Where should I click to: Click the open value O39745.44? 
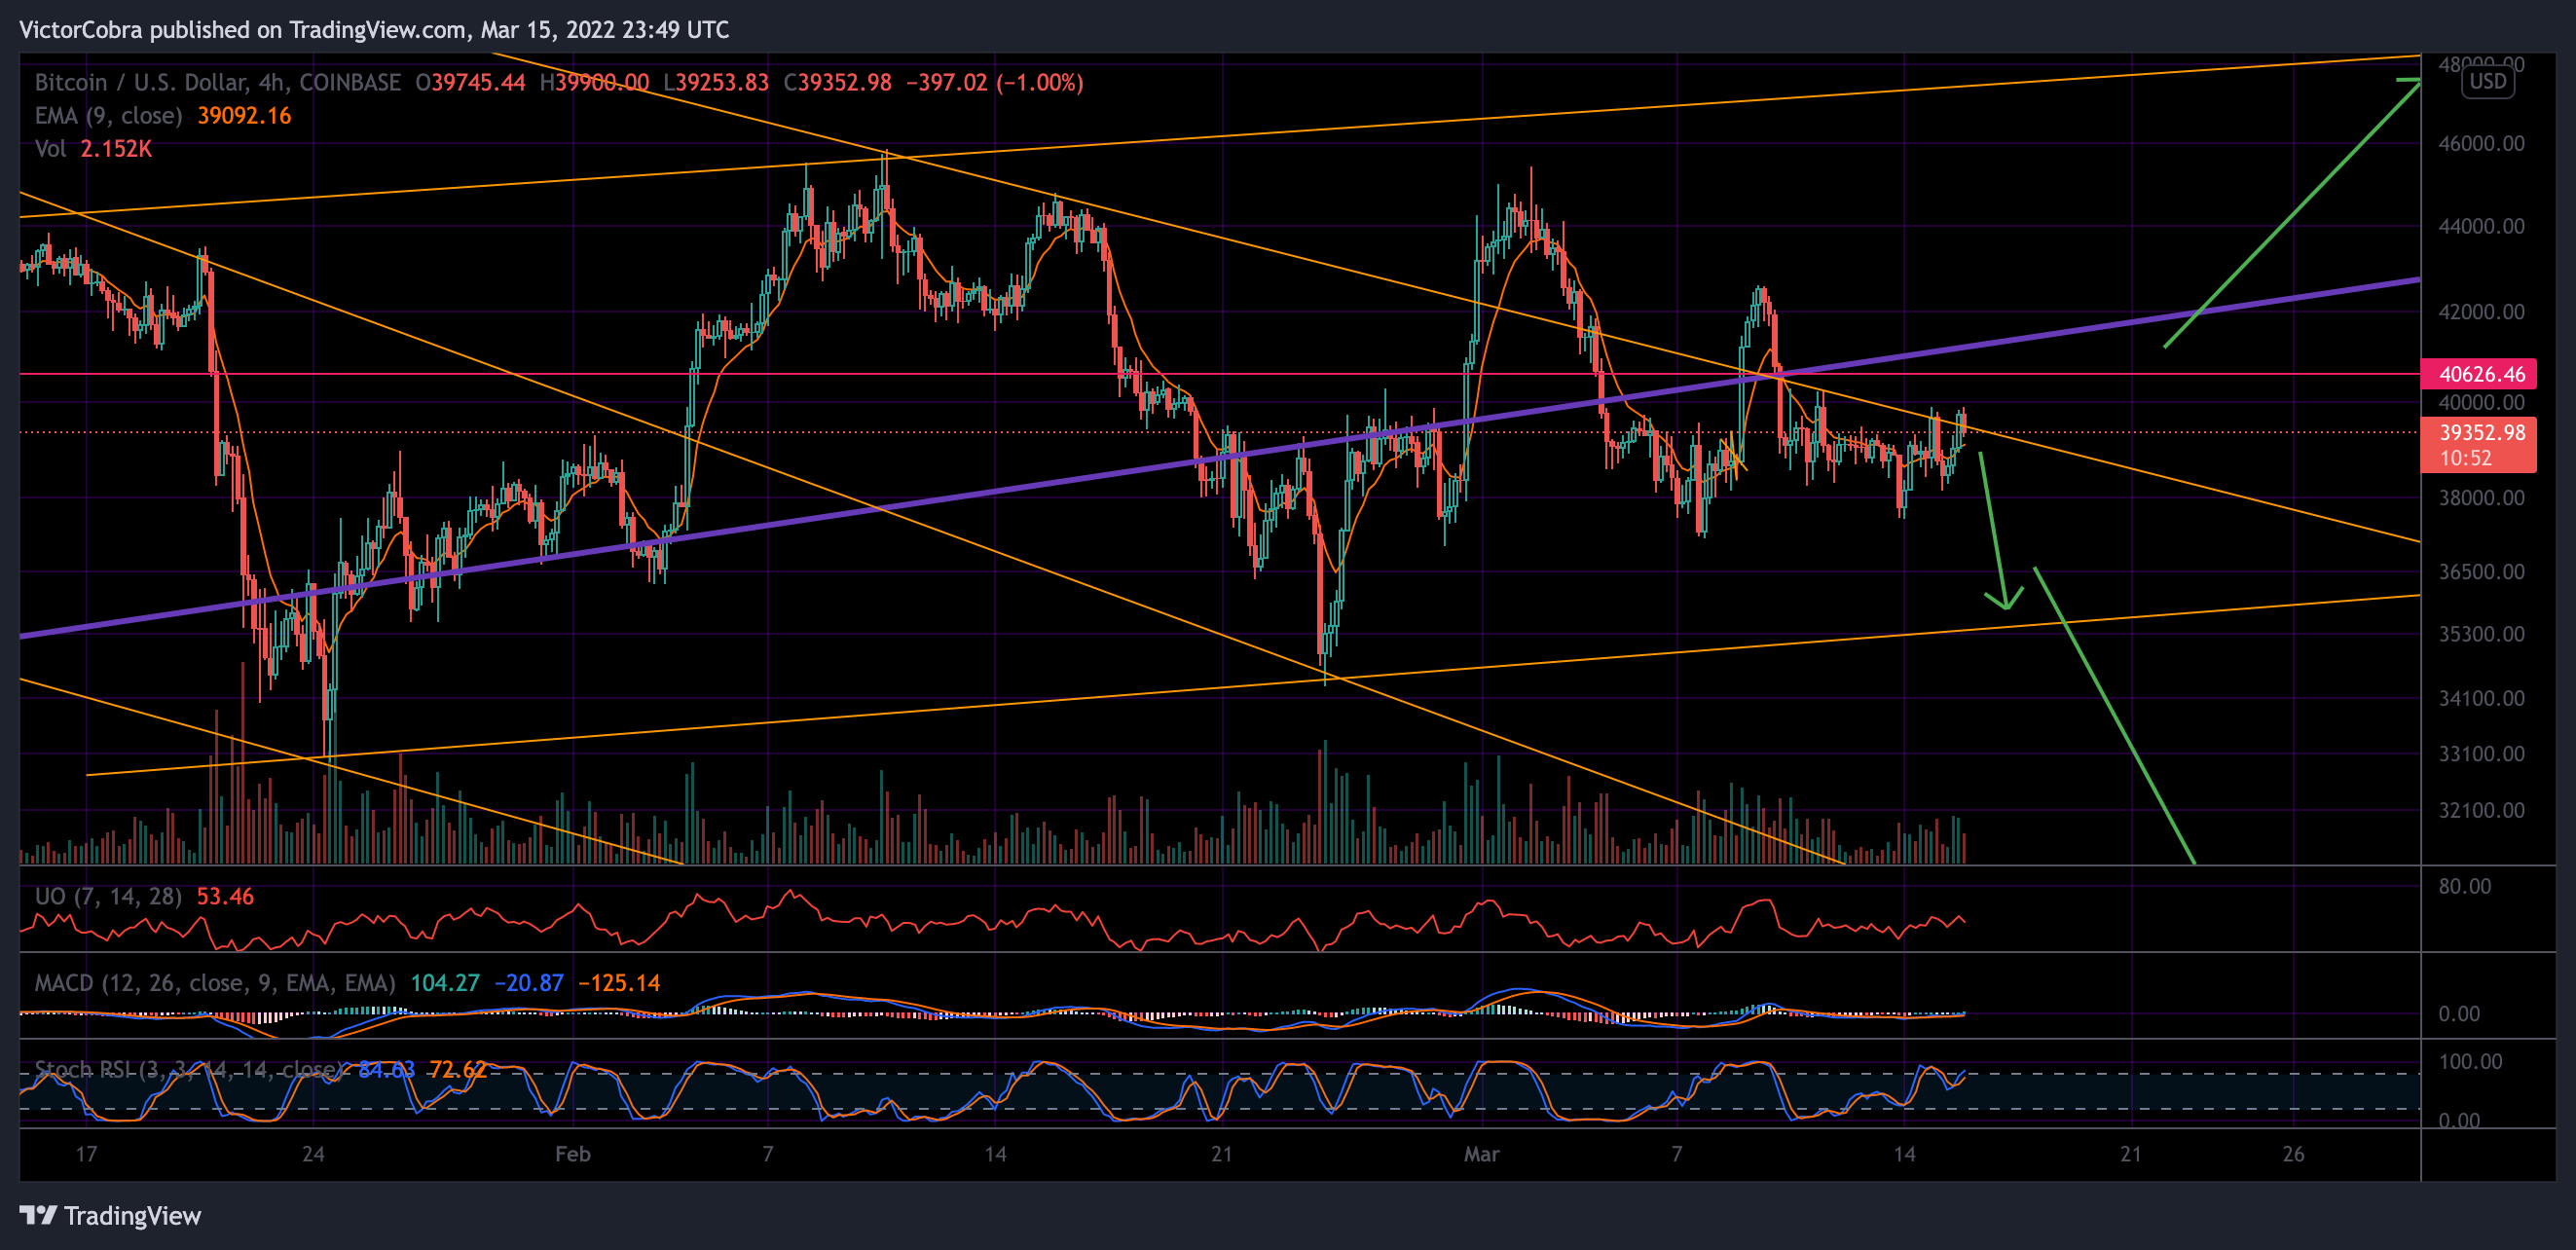tap(470, 82)
